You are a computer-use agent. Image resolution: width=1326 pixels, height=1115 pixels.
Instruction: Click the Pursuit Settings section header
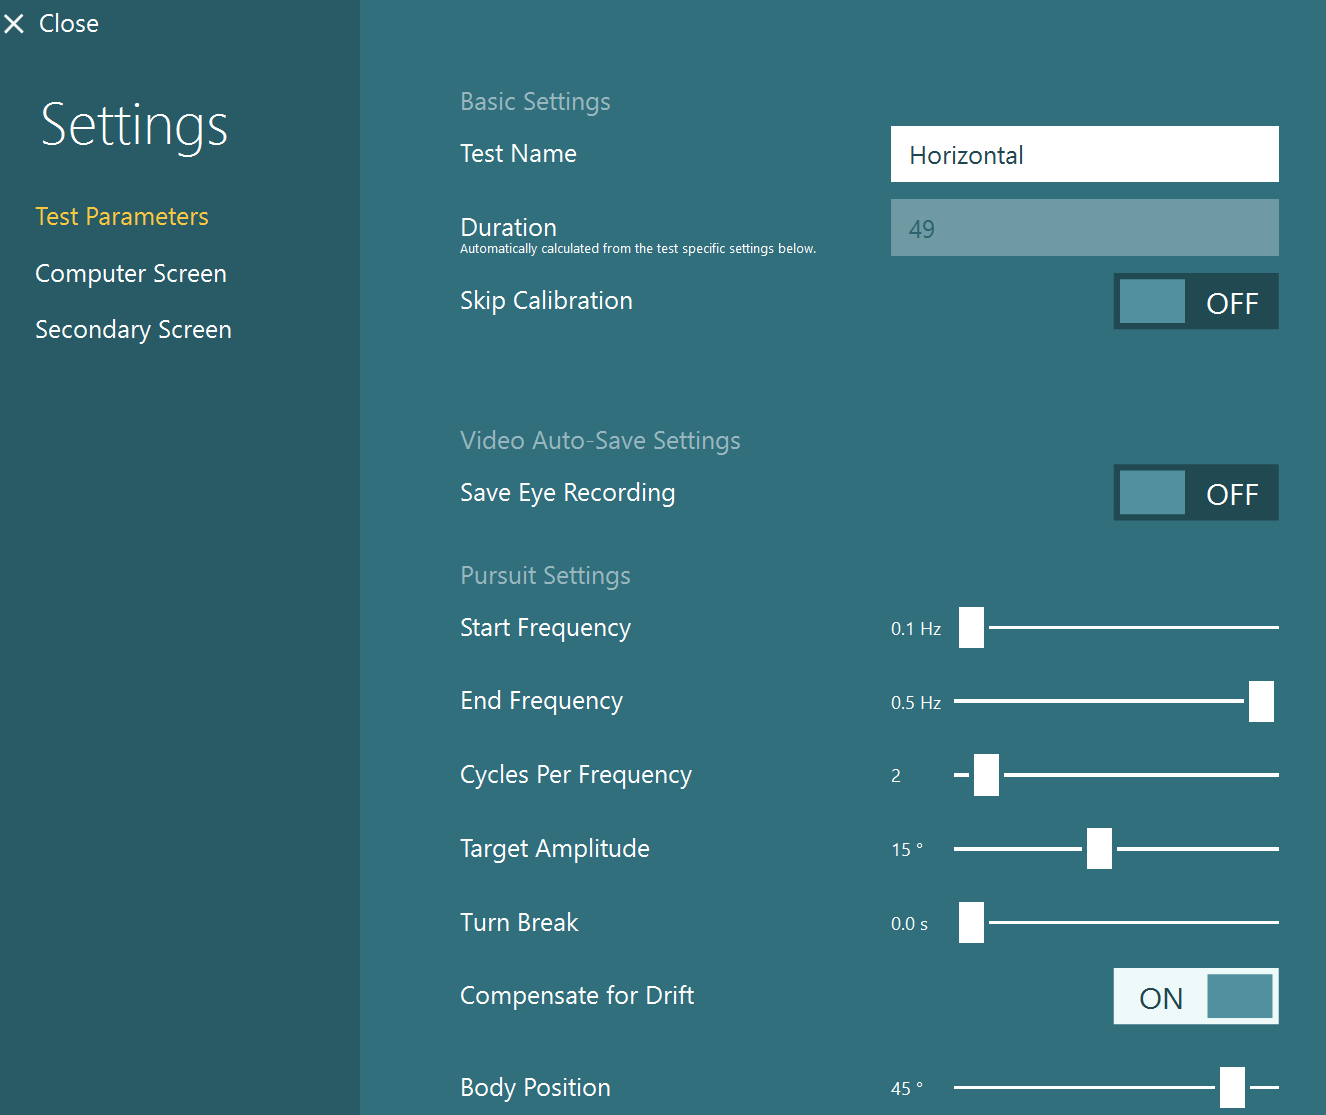click(545, 575)
